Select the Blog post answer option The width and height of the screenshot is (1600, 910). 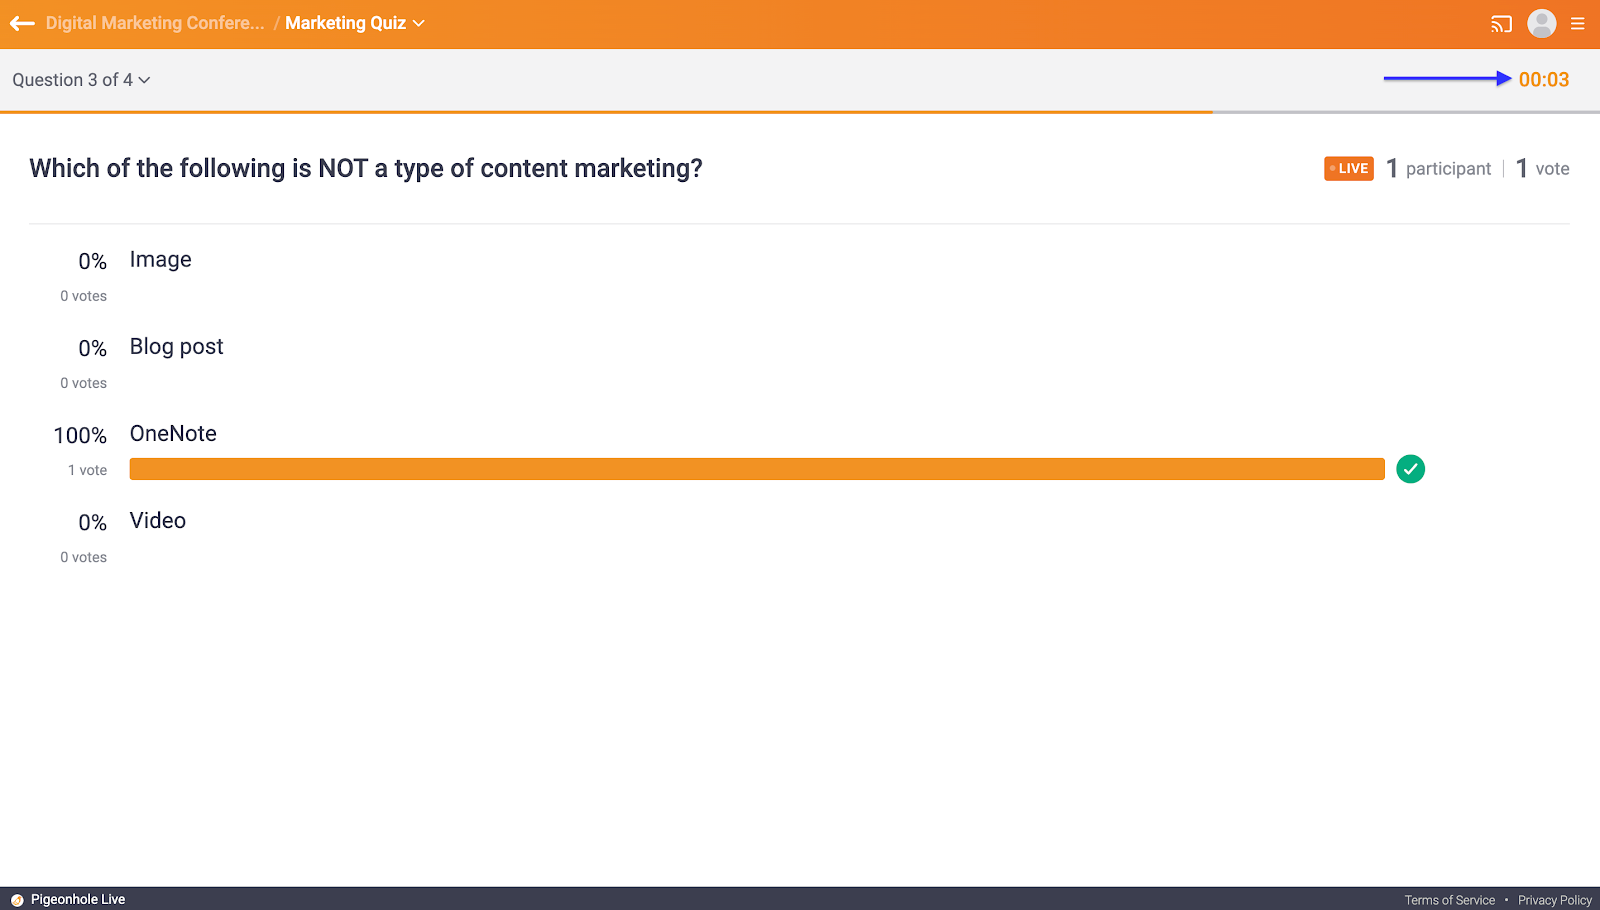(x=176, y=347)
